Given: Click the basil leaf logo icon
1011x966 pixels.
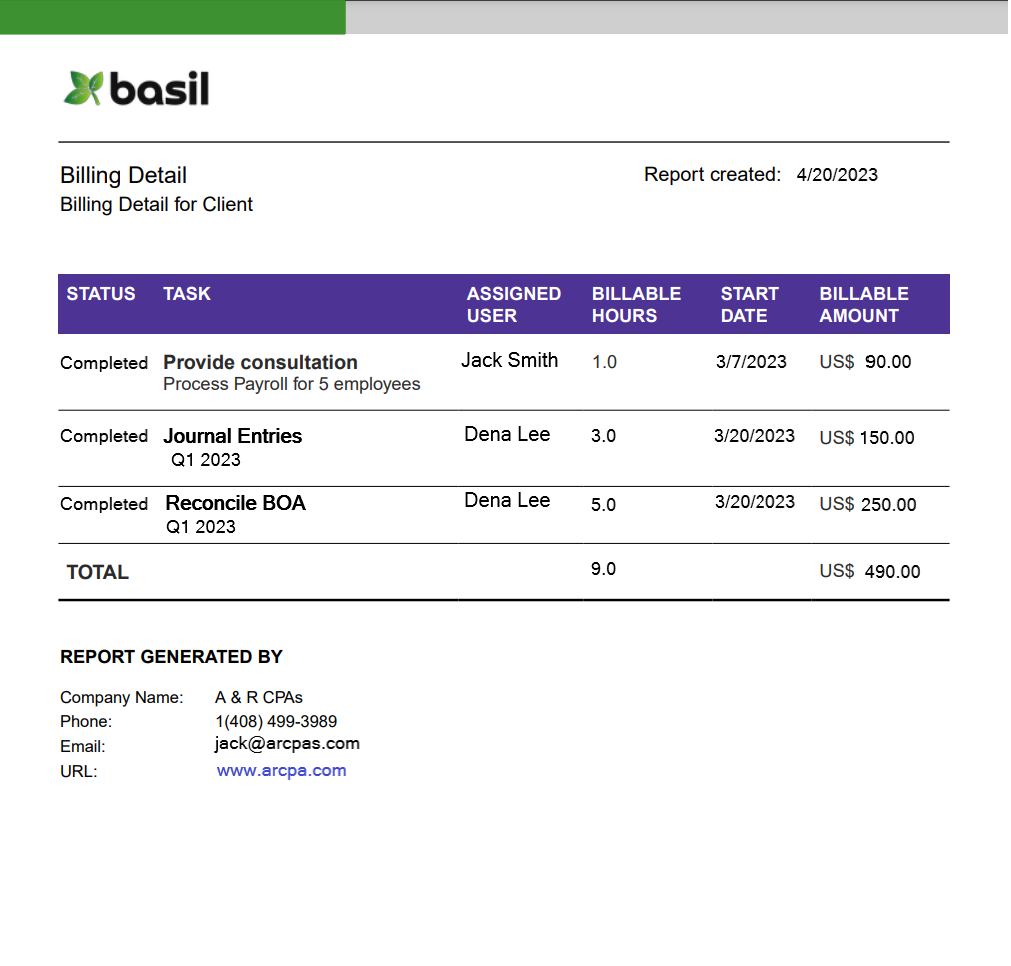Looking at the screenshot, I should 83,88.
